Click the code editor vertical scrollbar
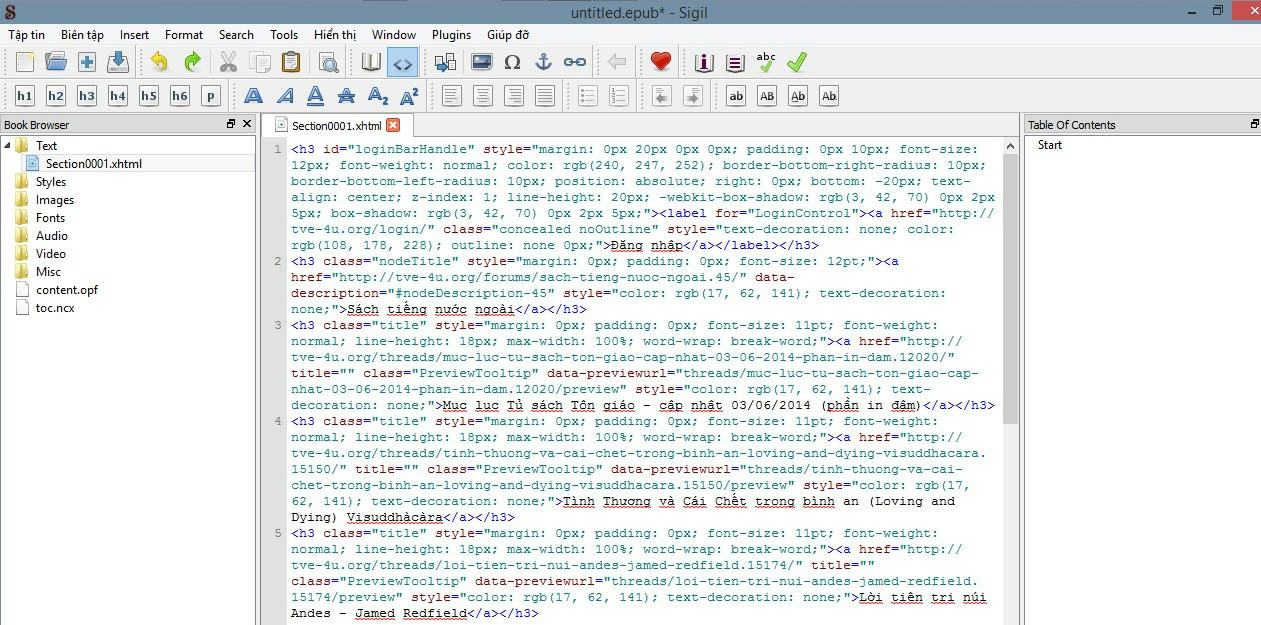 pos(1010,290)
